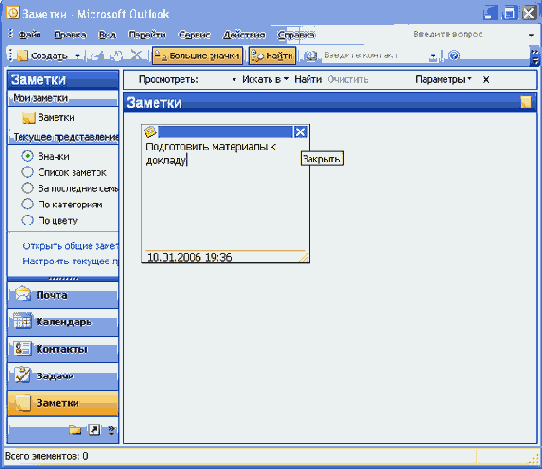
Task: Expand the contact search dropdown arrow
Action: coord(433,56)
